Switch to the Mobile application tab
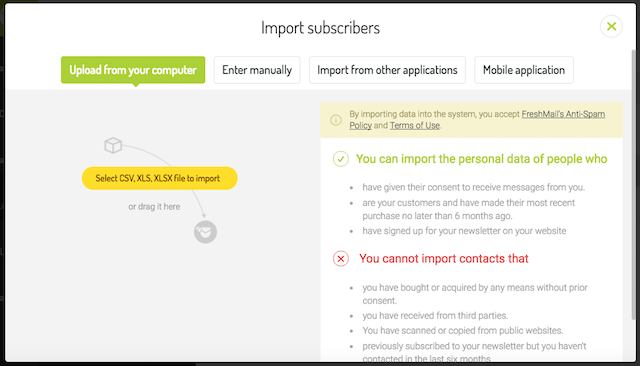 pos(524,70)
